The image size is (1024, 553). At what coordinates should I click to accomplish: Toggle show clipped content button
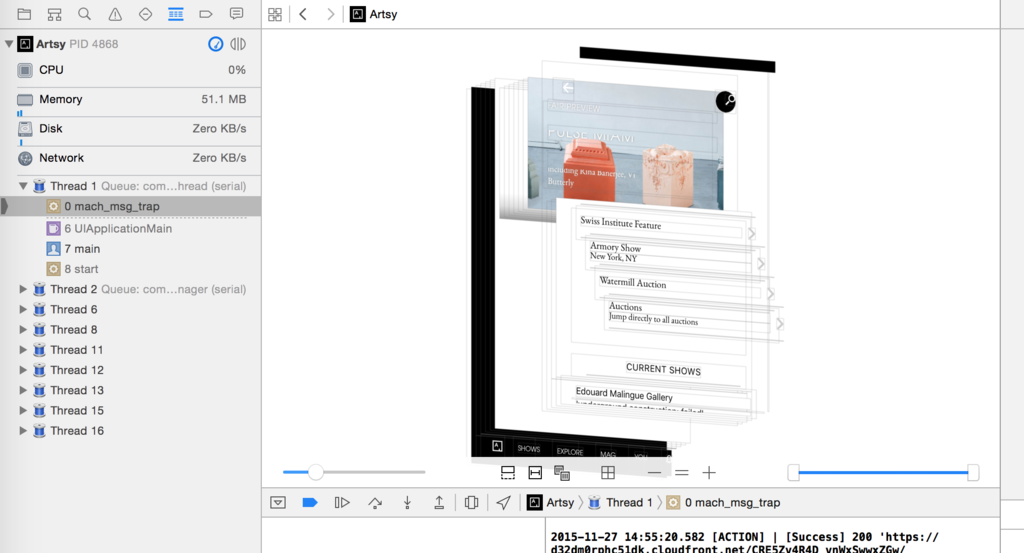(x=507, y=473)
